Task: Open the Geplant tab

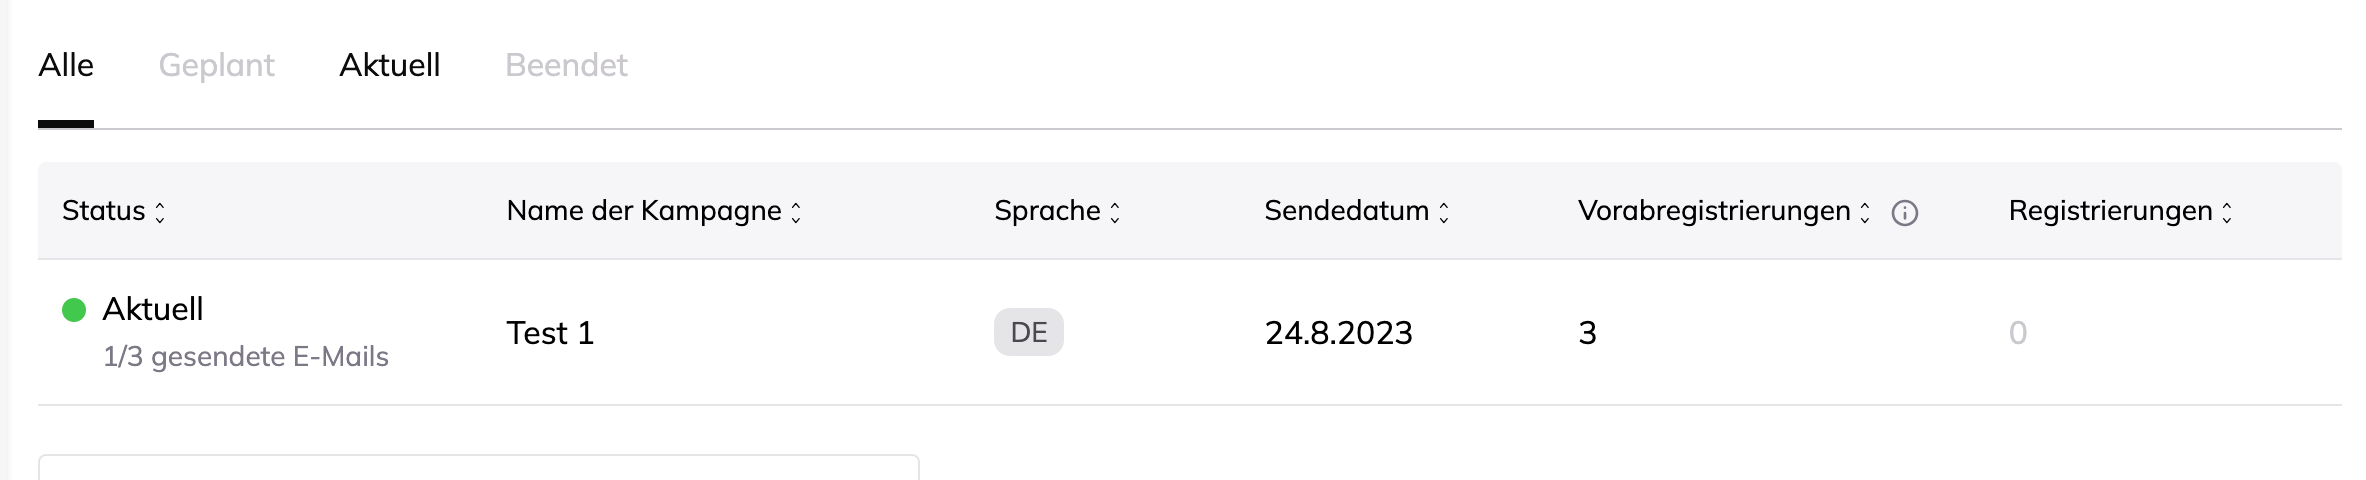Action: click(x=217, y=65)
